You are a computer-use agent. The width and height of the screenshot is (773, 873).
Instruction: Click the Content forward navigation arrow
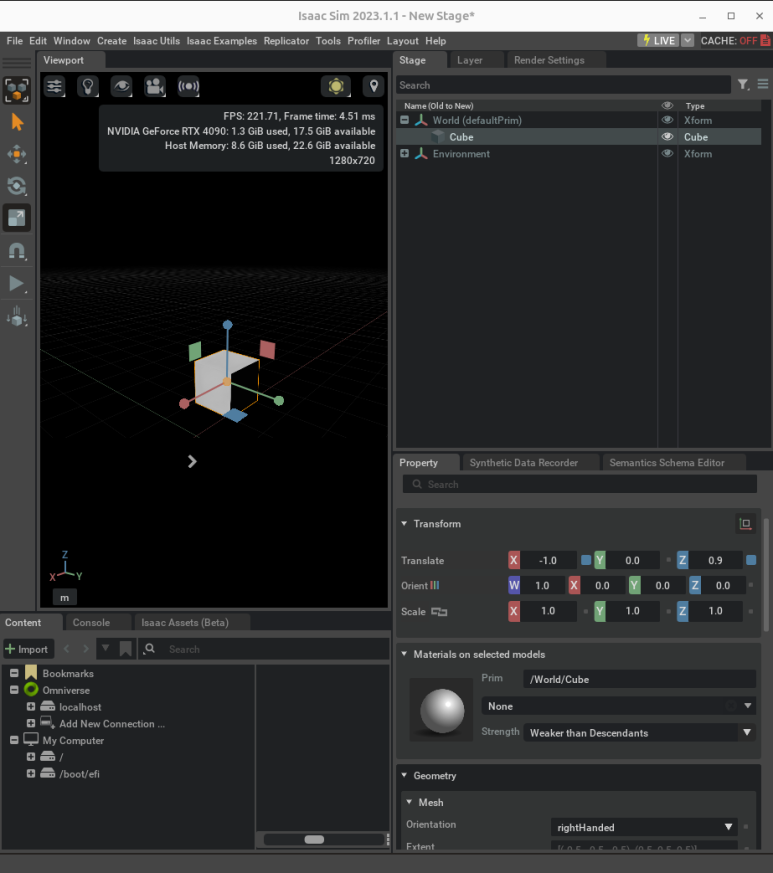pos(85,649)
